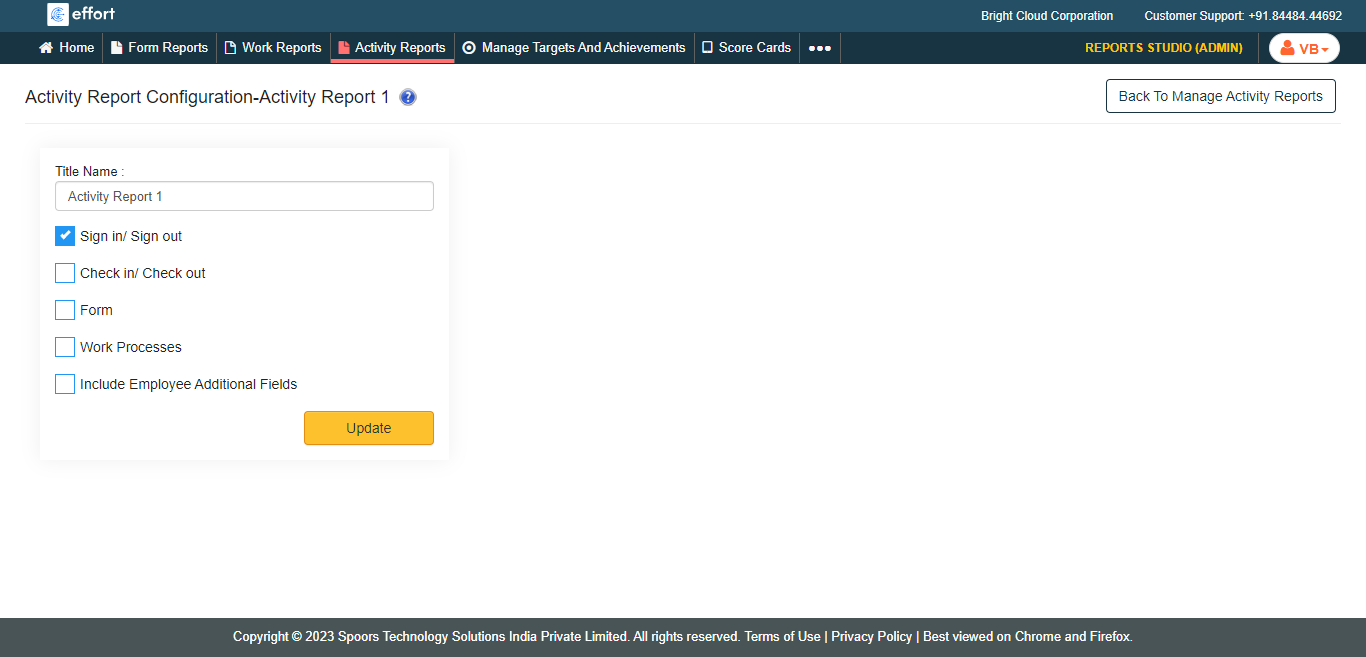
Task: Tick the Form checkbox
Action: click(x=65, y=310)
